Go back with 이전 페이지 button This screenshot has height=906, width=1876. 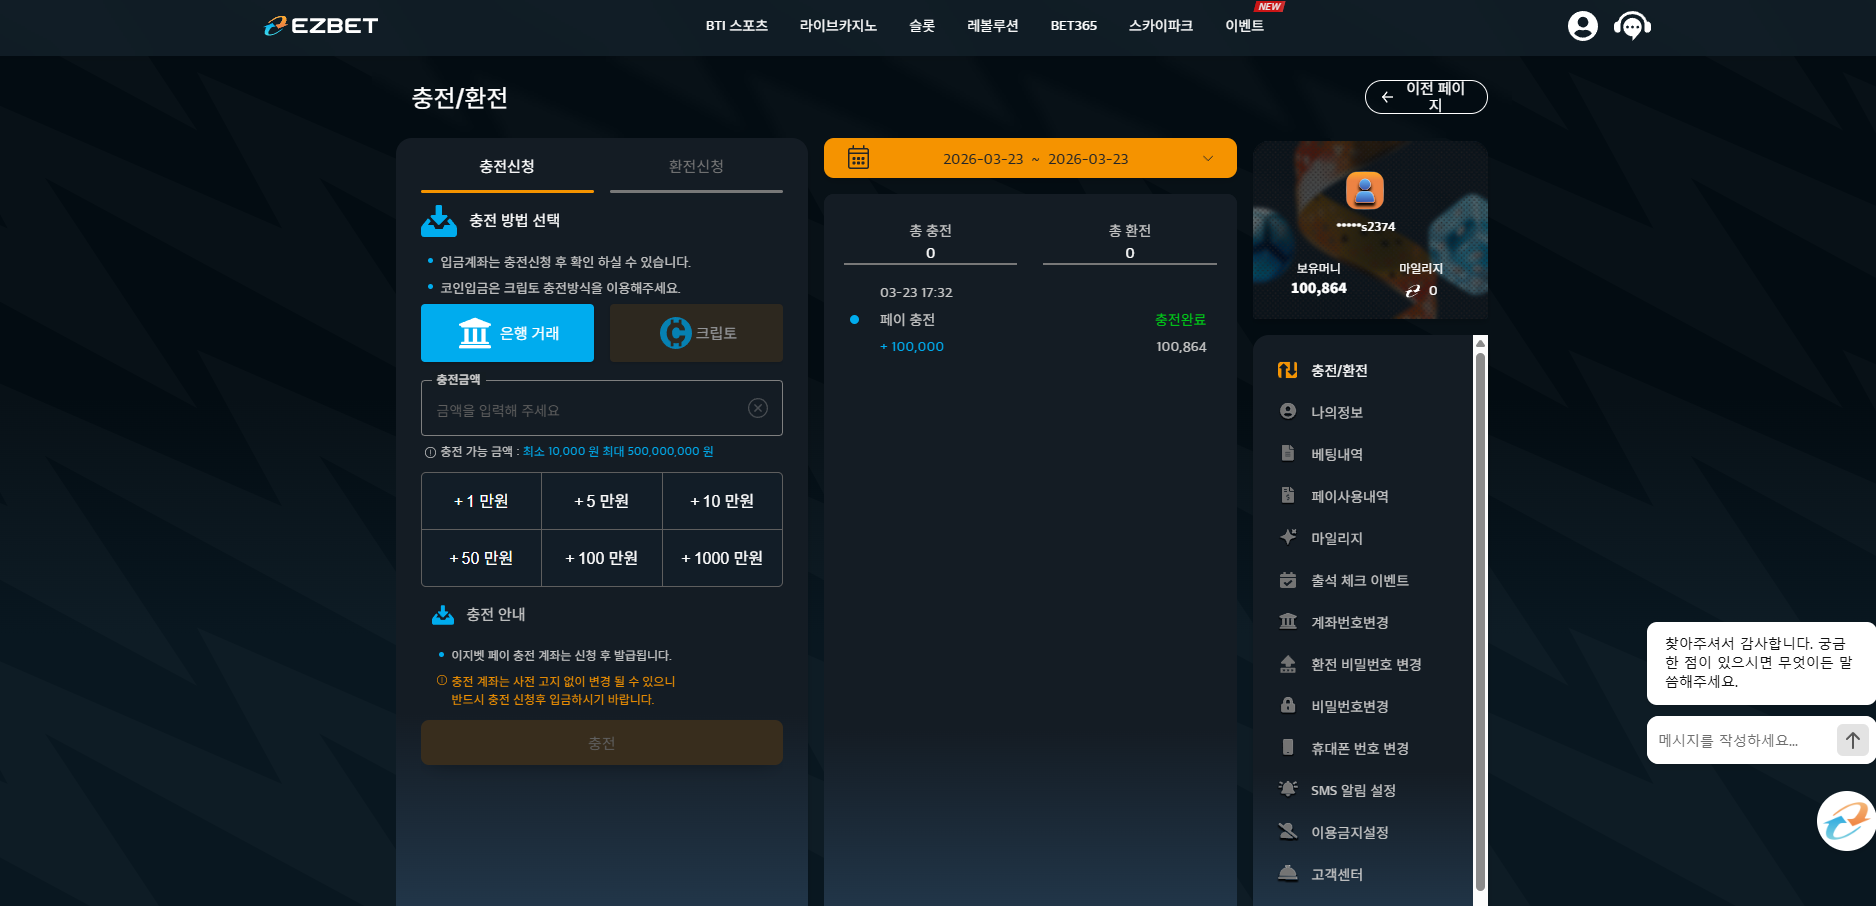(x=1426, y=97)
